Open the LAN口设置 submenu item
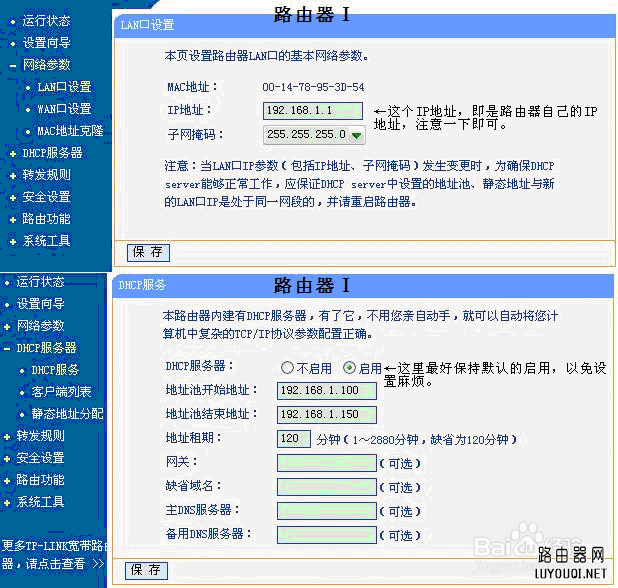 click(64, 87)
